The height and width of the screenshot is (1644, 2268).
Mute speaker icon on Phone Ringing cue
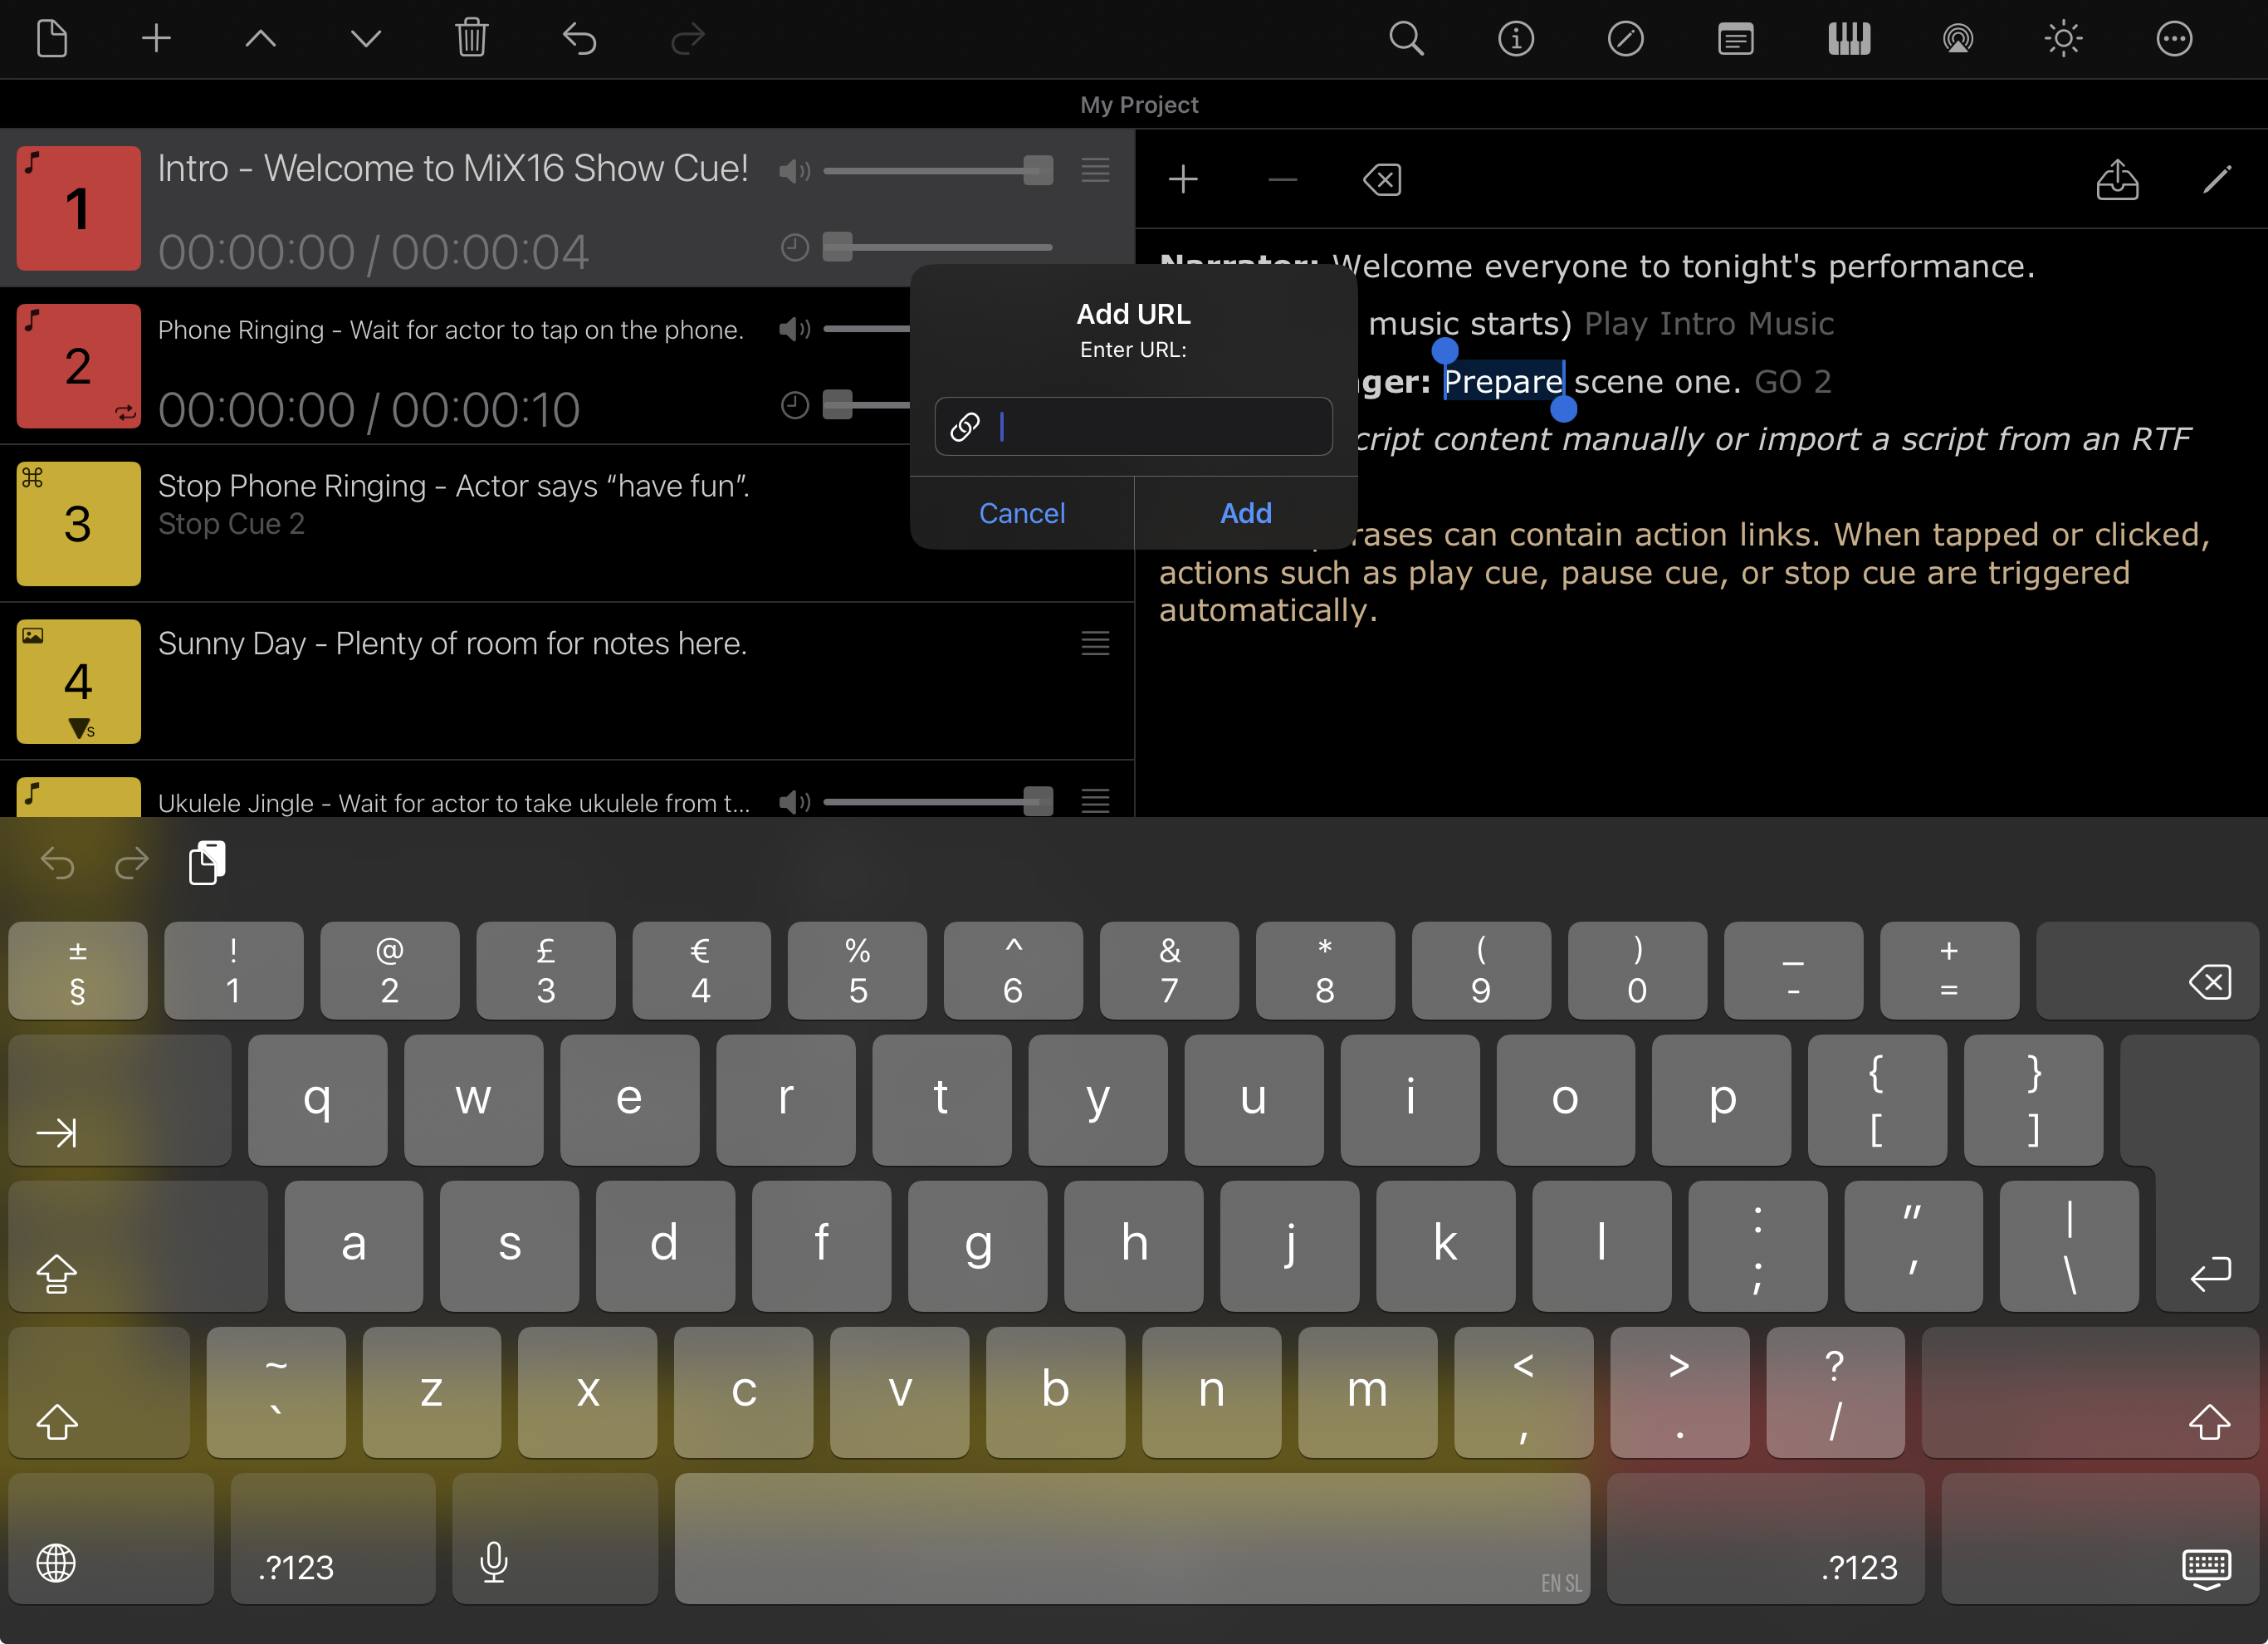(x=795, y=329)
